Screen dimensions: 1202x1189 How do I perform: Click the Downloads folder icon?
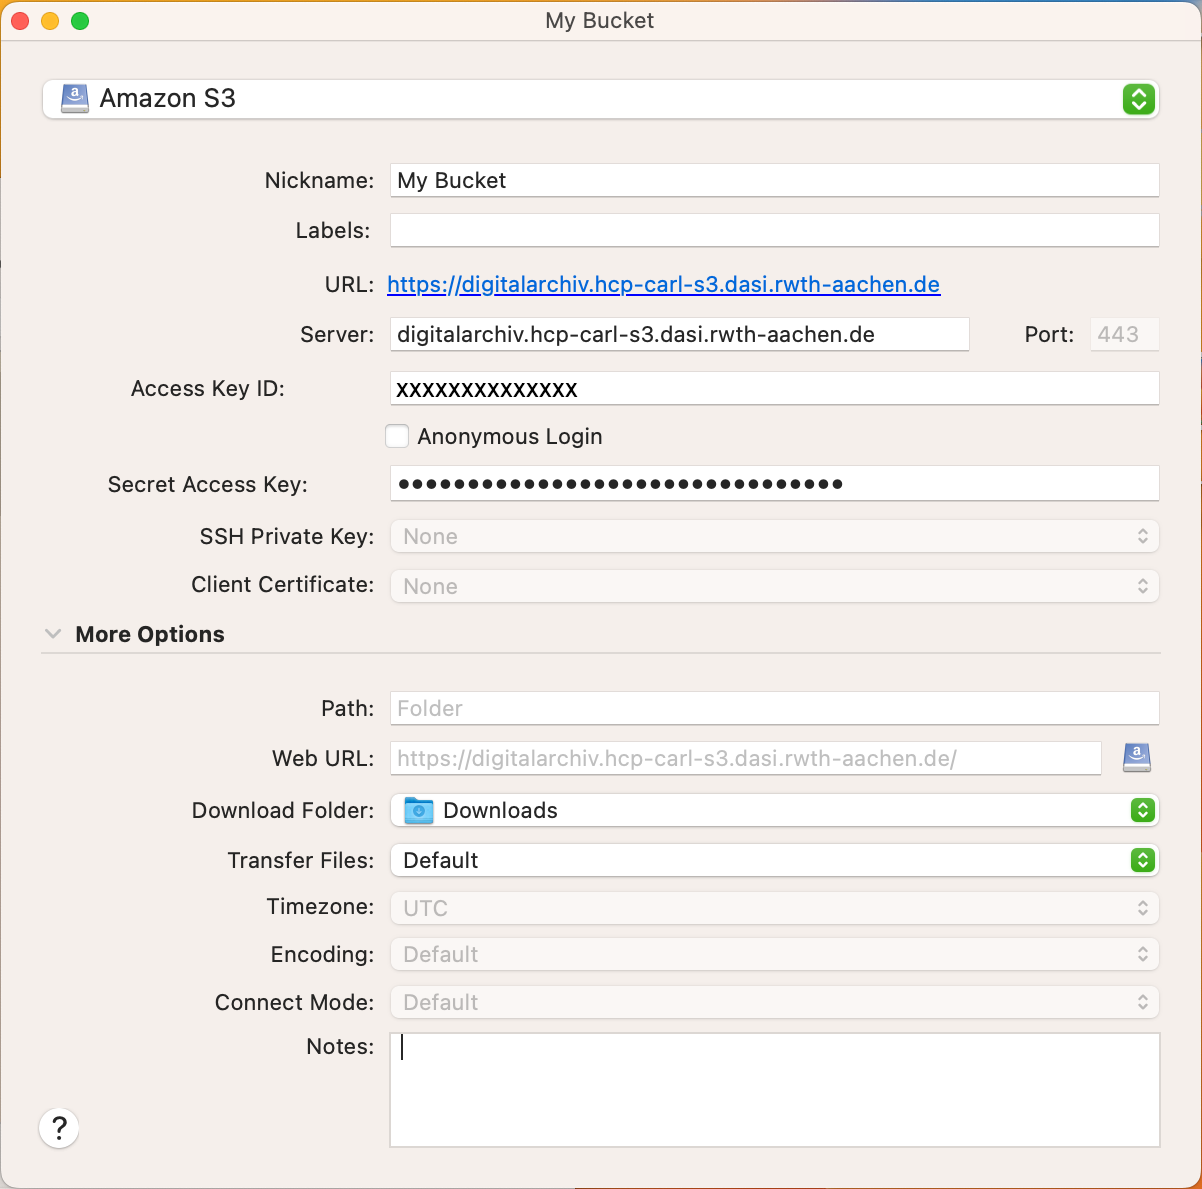(x=418, y=810)
